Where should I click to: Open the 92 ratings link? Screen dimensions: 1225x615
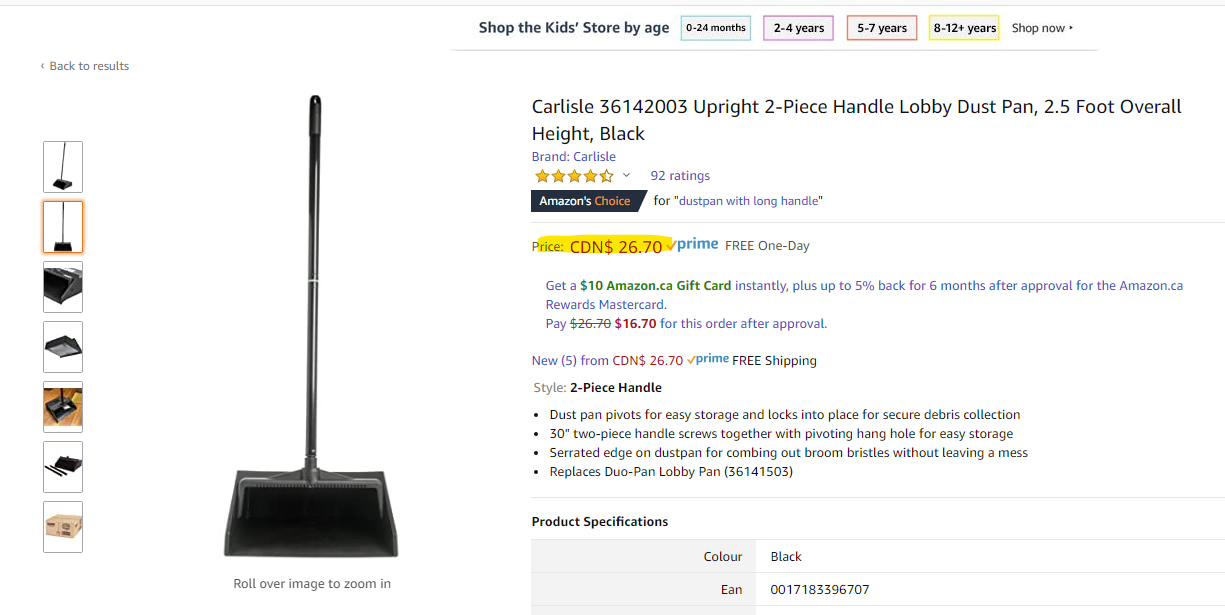pos(680,176)
